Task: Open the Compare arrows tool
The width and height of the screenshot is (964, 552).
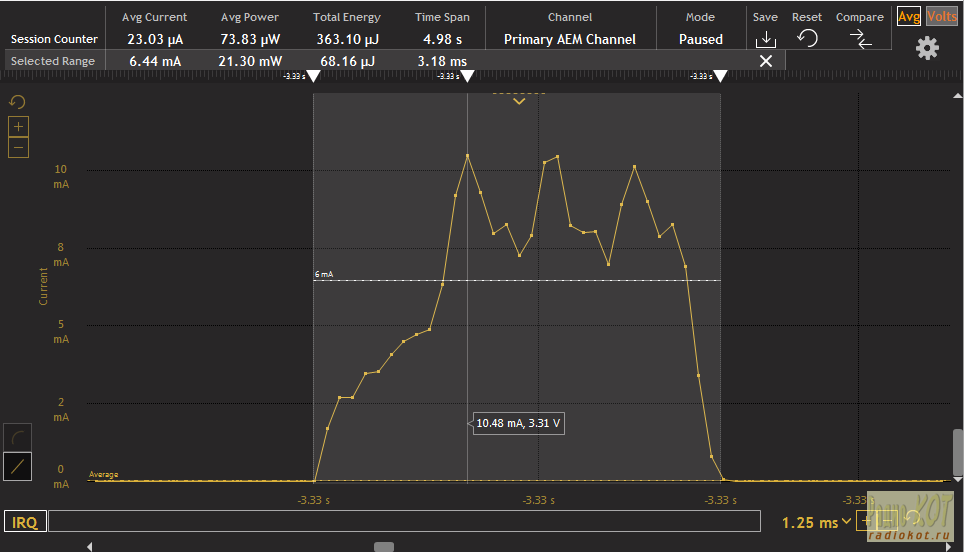Action: [x=859, y=39]
